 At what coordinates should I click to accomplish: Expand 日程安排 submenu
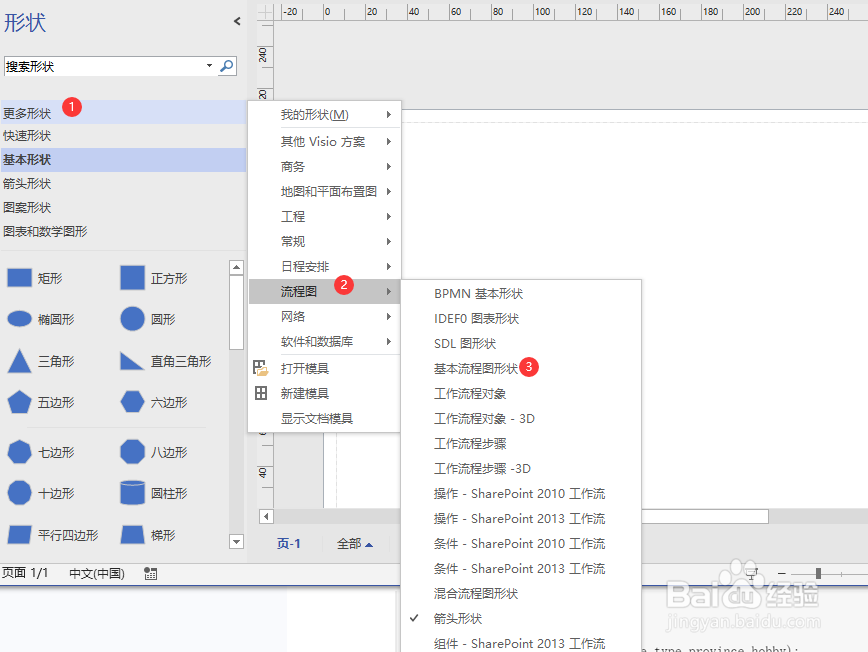pos(324,266)
